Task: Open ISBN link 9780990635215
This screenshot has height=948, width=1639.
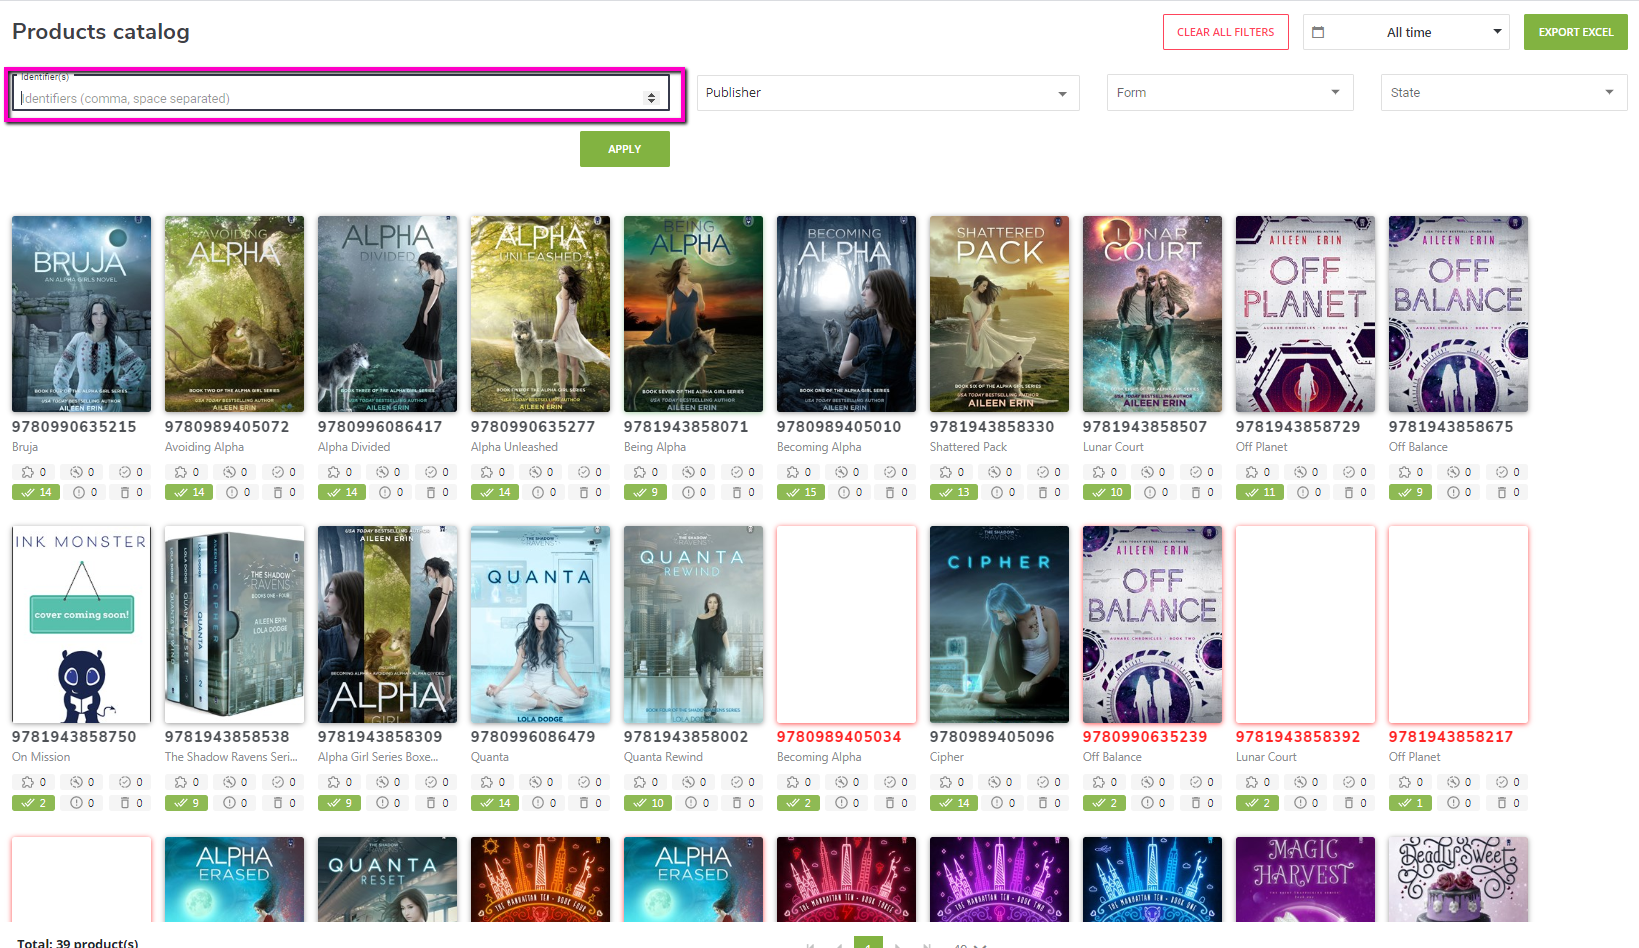Action: 74,426
